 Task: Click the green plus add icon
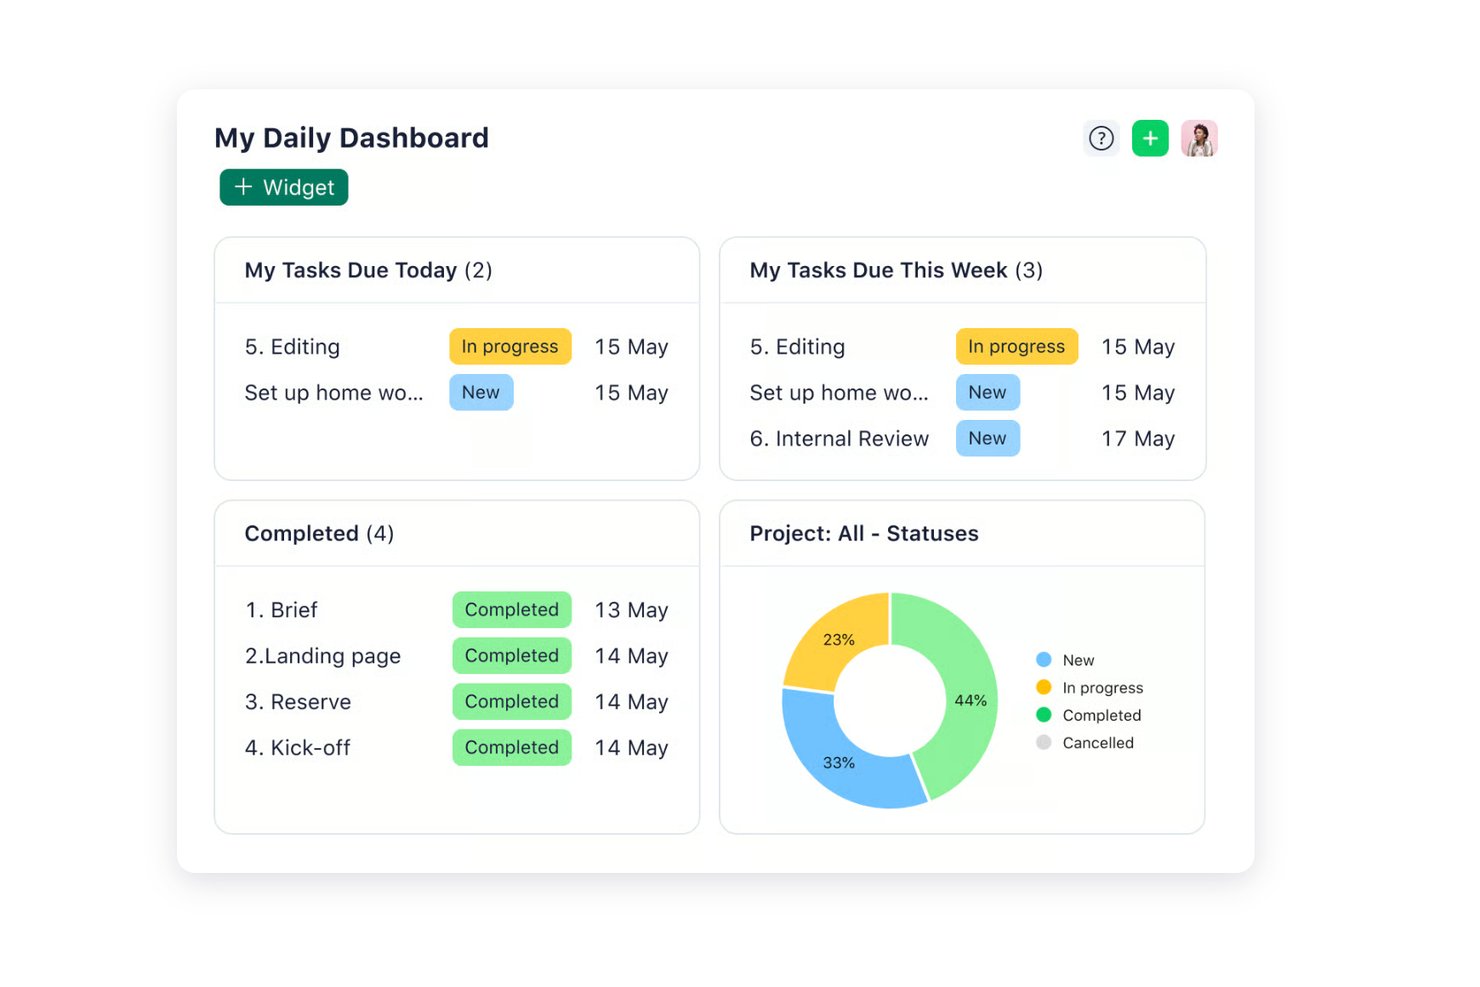(1150, 138)
